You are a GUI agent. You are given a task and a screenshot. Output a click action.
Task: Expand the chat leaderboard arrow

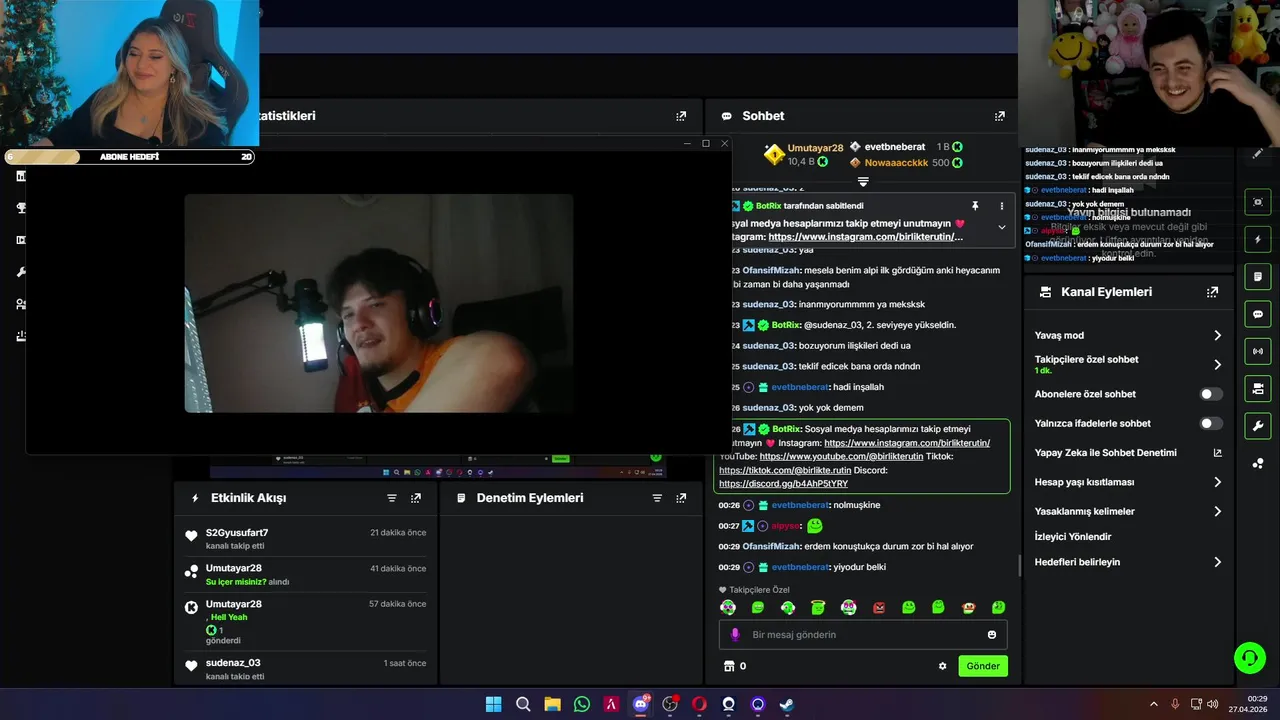pos(863,182)
